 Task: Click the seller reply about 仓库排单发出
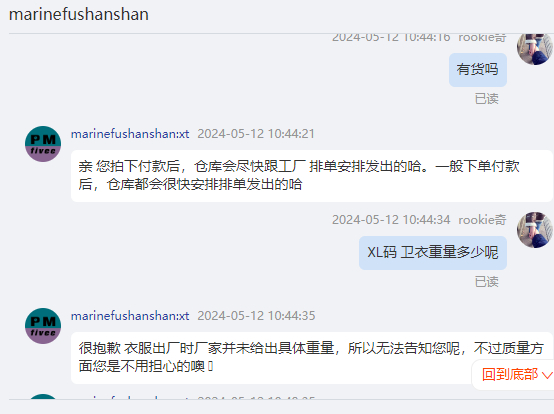click(312, 176)
